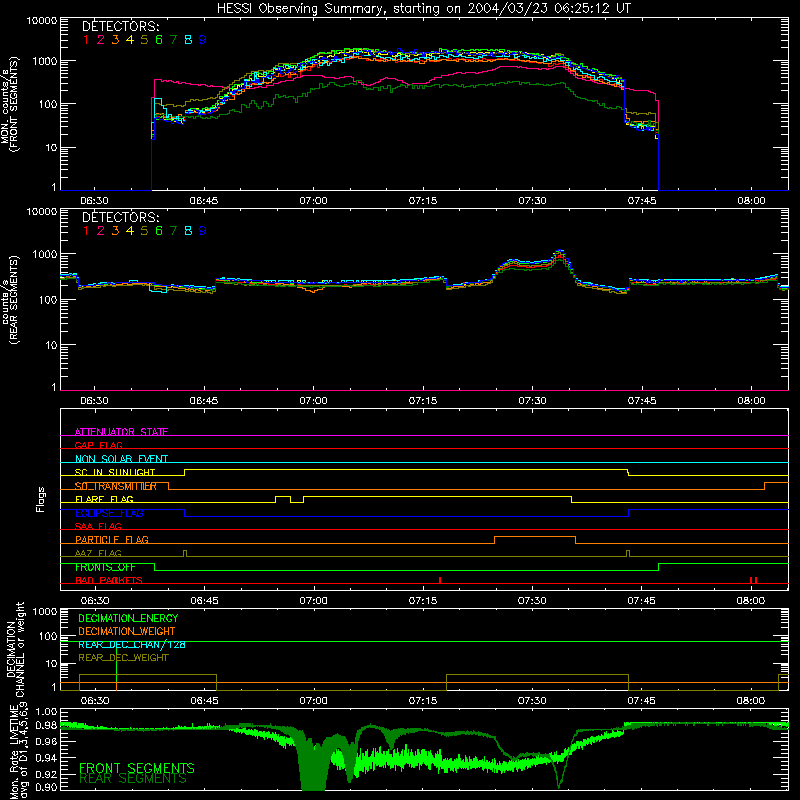This screenshot has height=800, width=800.
Task: Select orange detector 3 in front segments legend
Action: [x=115, y=40]
